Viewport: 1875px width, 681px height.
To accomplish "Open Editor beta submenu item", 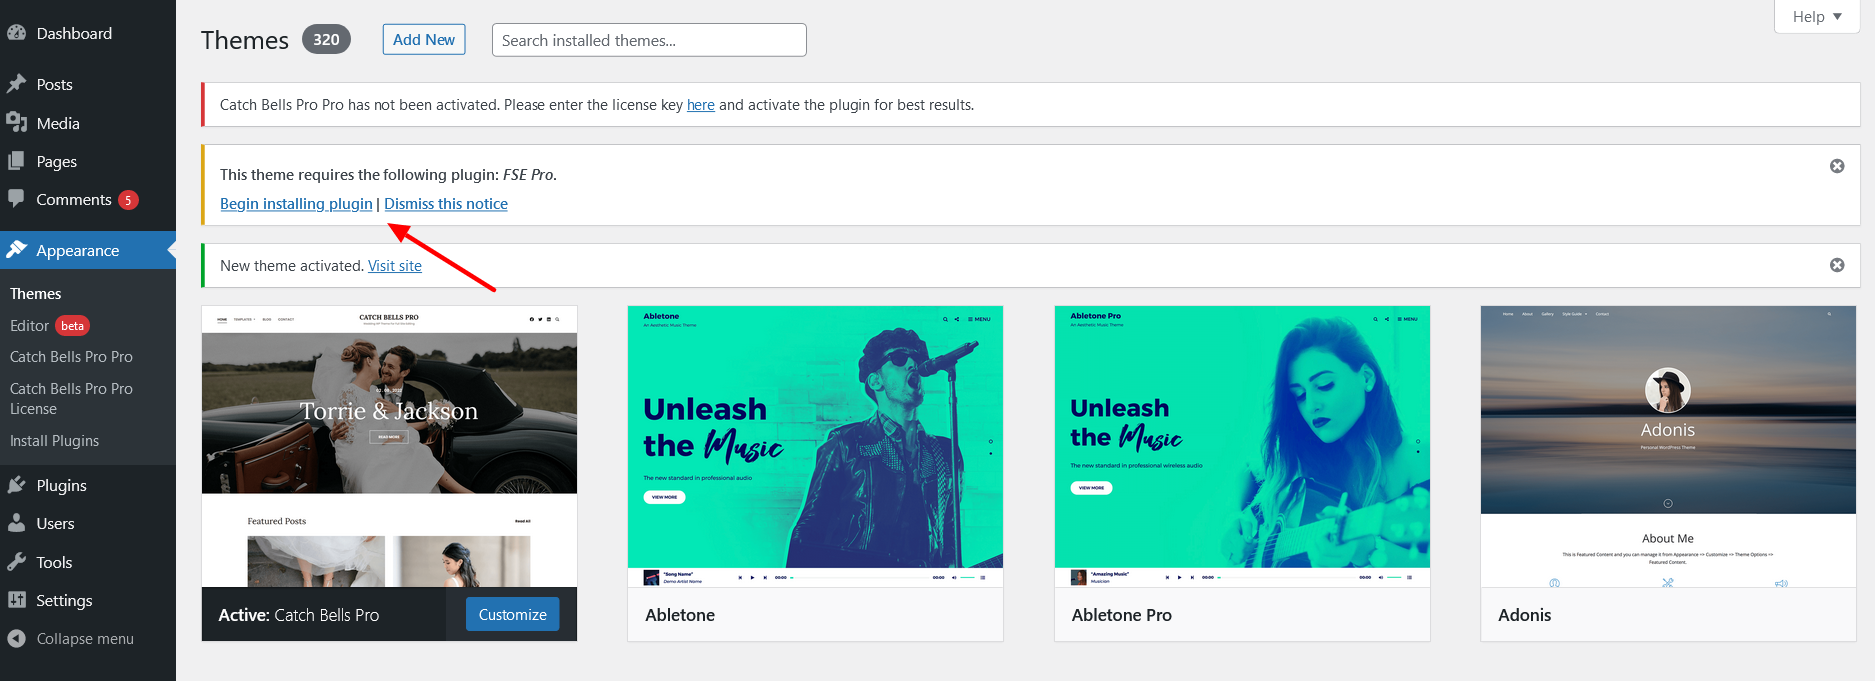I will [x=30, y=326].
